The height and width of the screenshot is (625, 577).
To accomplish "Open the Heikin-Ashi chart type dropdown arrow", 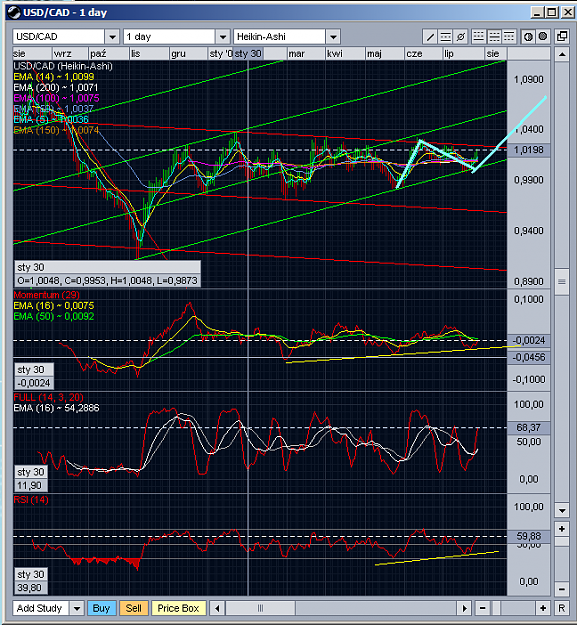I will [x=333, y=37].
